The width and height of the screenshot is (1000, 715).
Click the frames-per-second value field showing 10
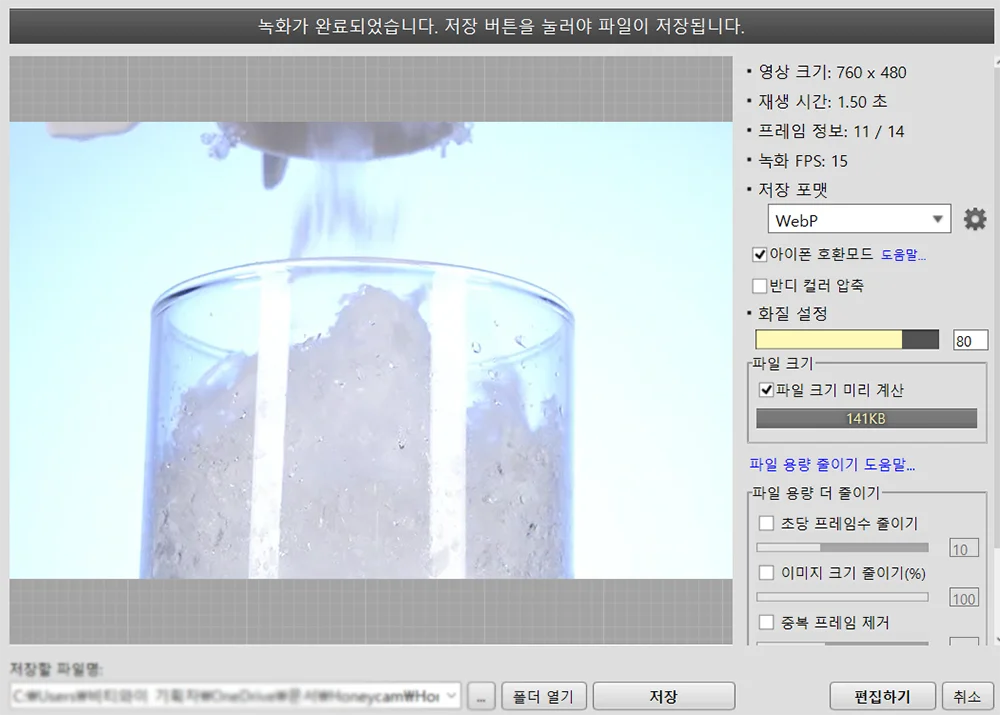pos(963,547)
